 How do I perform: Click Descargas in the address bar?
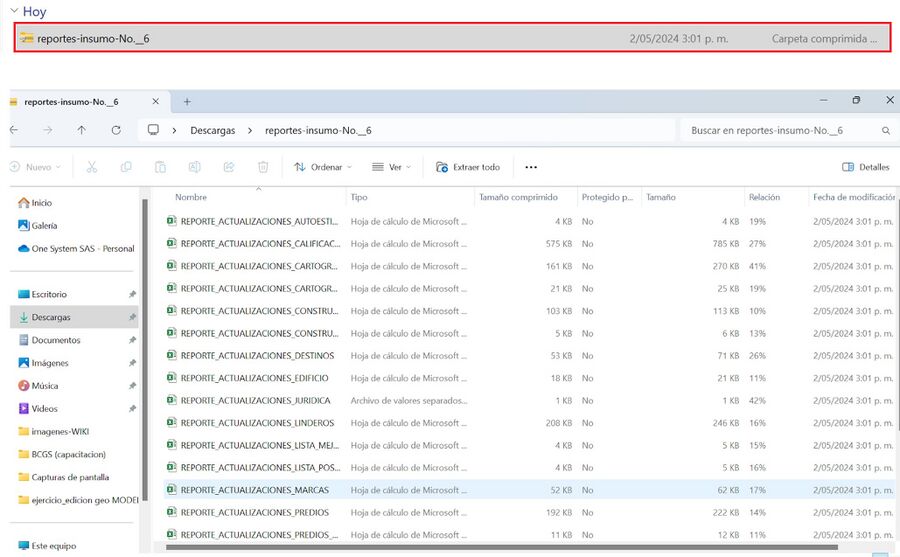(212, 130)
